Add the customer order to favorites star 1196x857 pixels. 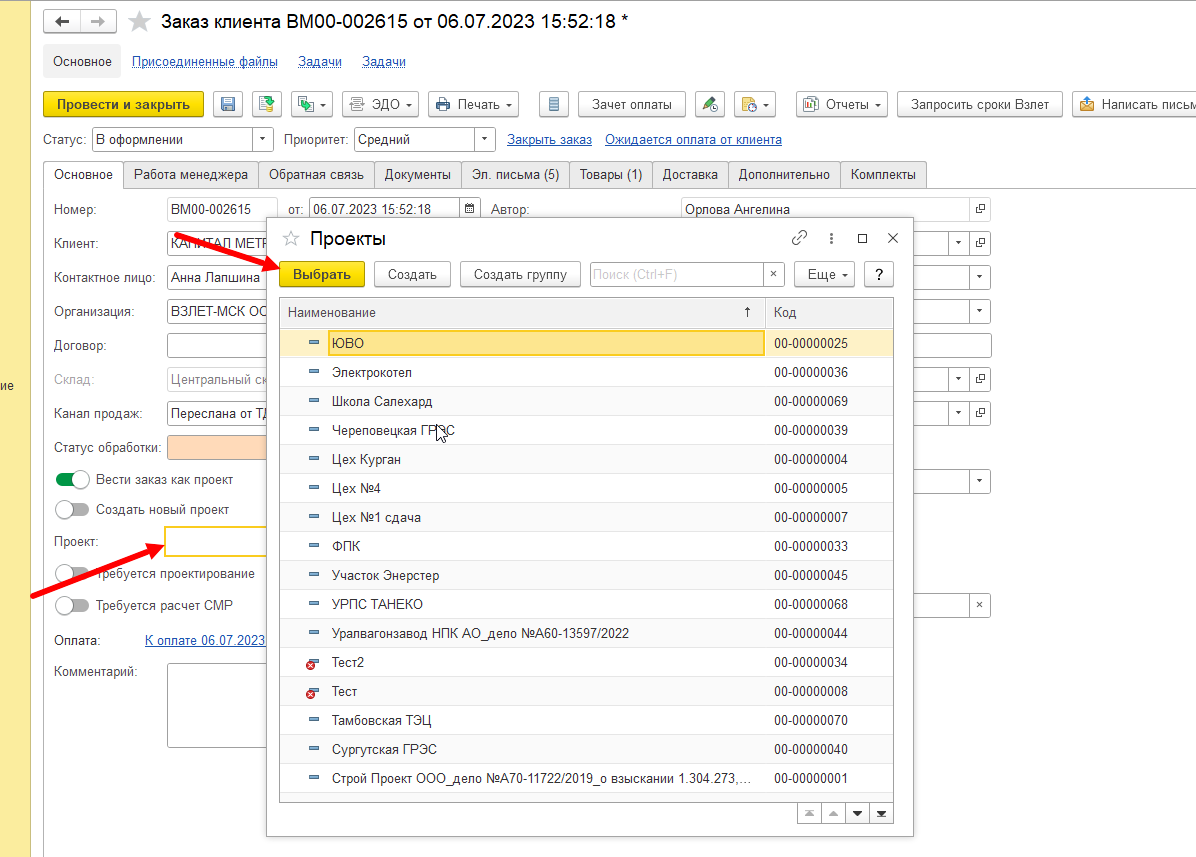click(x=139, y=21)
